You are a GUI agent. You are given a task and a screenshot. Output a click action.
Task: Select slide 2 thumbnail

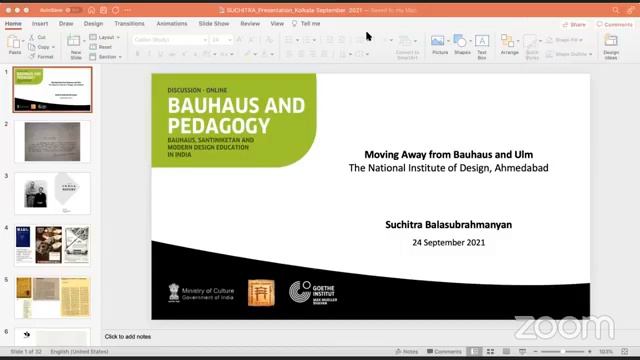(x=52, y=142)
